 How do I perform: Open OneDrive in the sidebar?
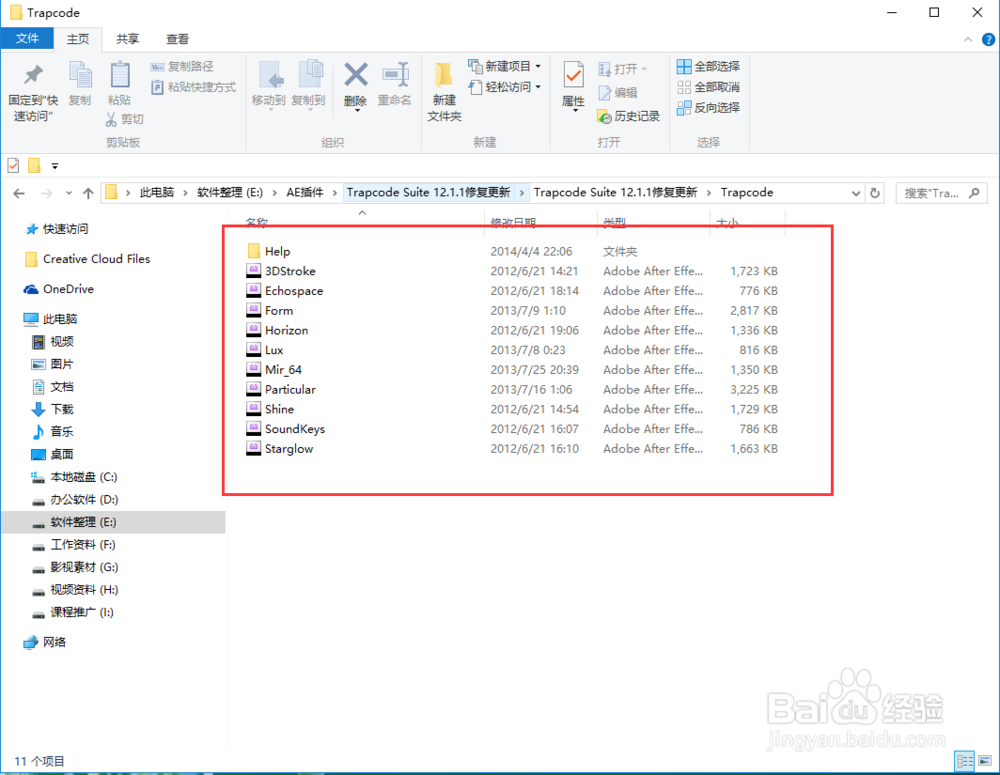click(x=68, y=289)
